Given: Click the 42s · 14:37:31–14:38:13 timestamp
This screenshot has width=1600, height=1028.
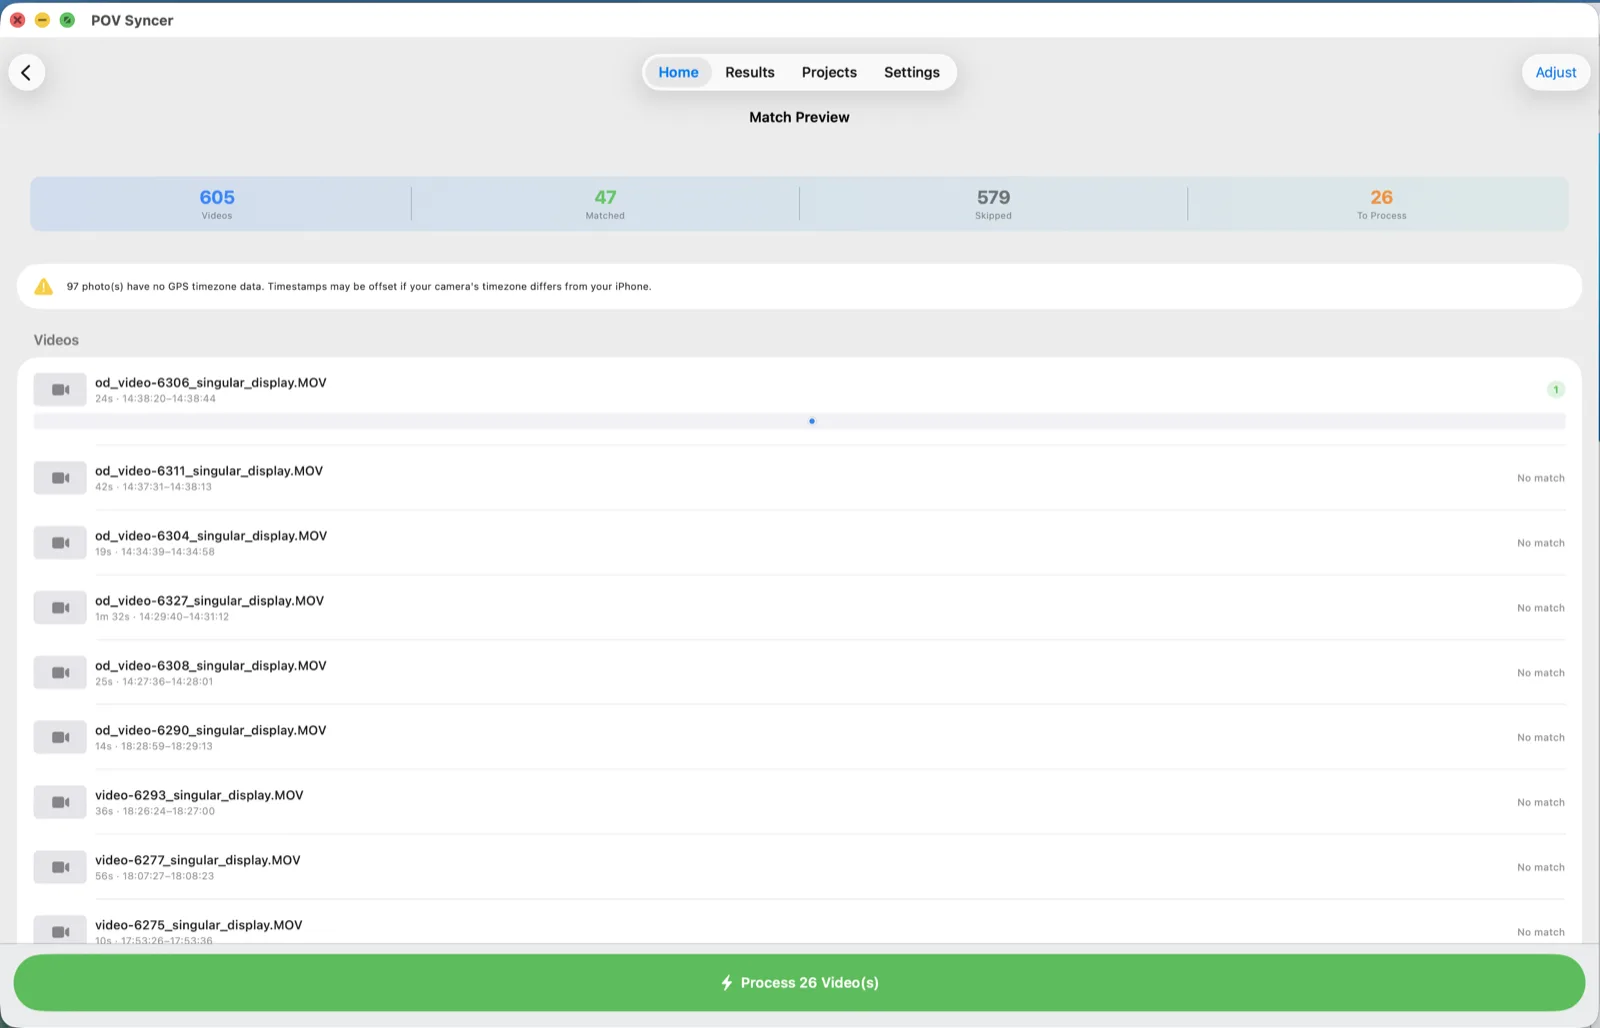Looking at the screenshot, I should click(153, 487).
